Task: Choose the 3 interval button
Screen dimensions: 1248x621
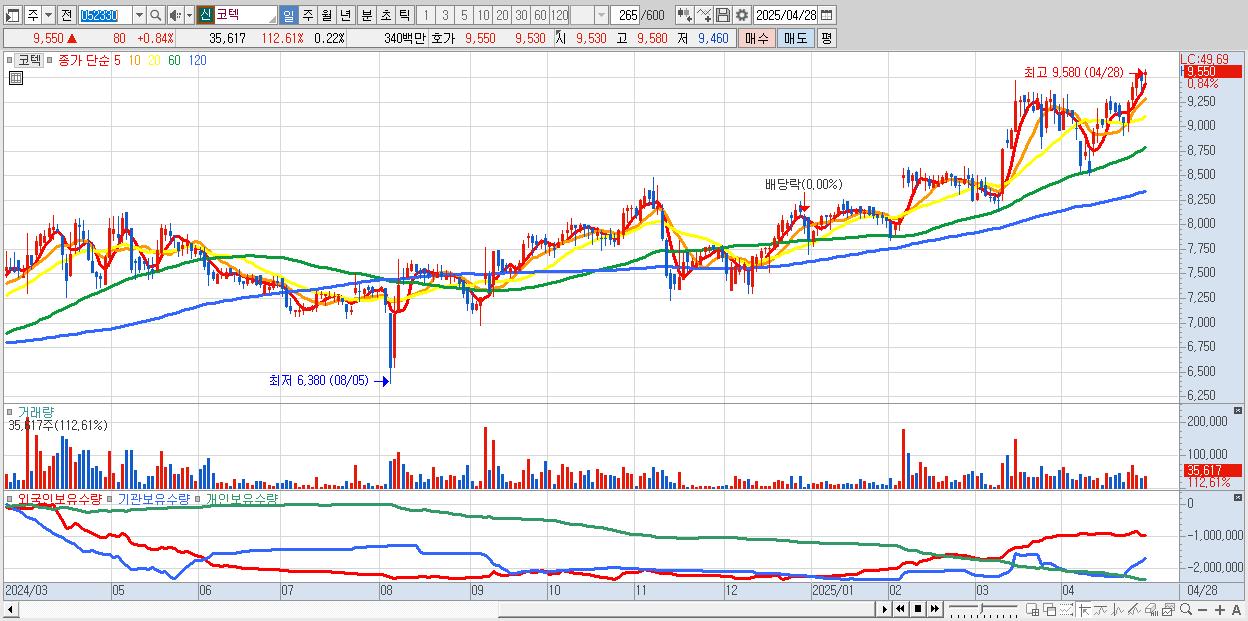Action: pyautogui.click(x=445, y=15)
